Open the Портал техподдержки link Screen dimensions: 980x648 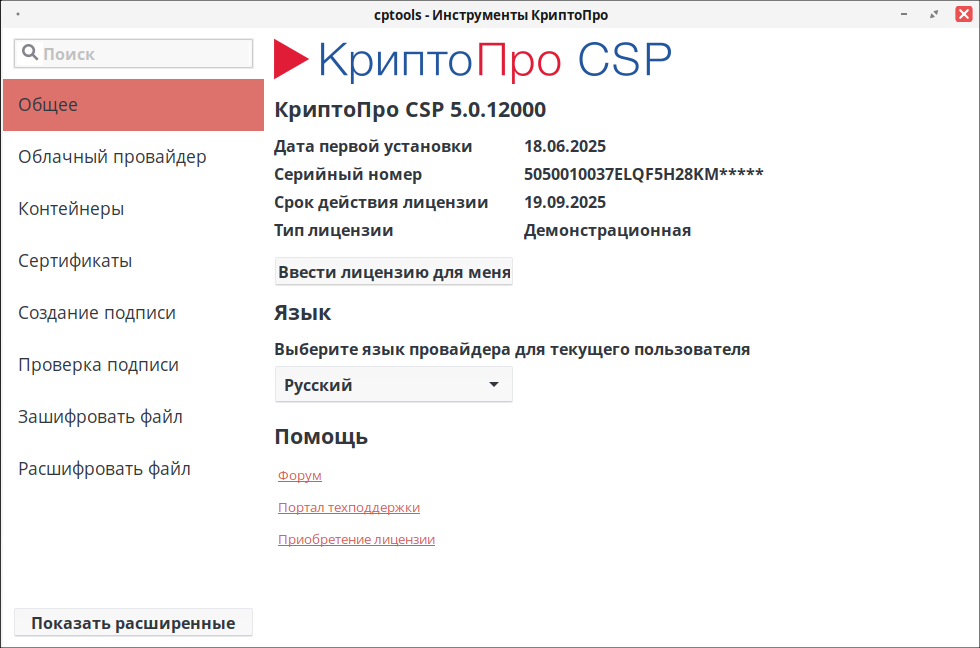(x=349, y=507)
